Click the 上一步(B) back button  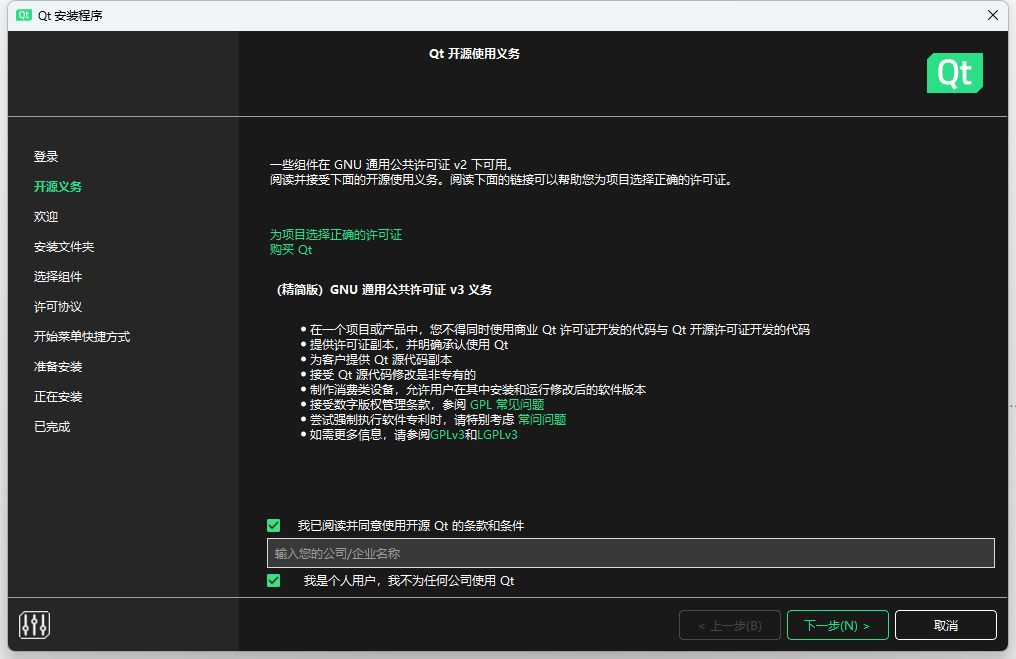[730, 625]
